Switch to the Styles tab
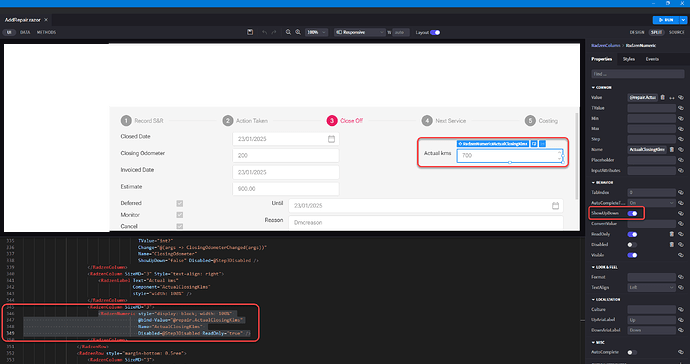 pyautogui.click(x=628, y=59)
